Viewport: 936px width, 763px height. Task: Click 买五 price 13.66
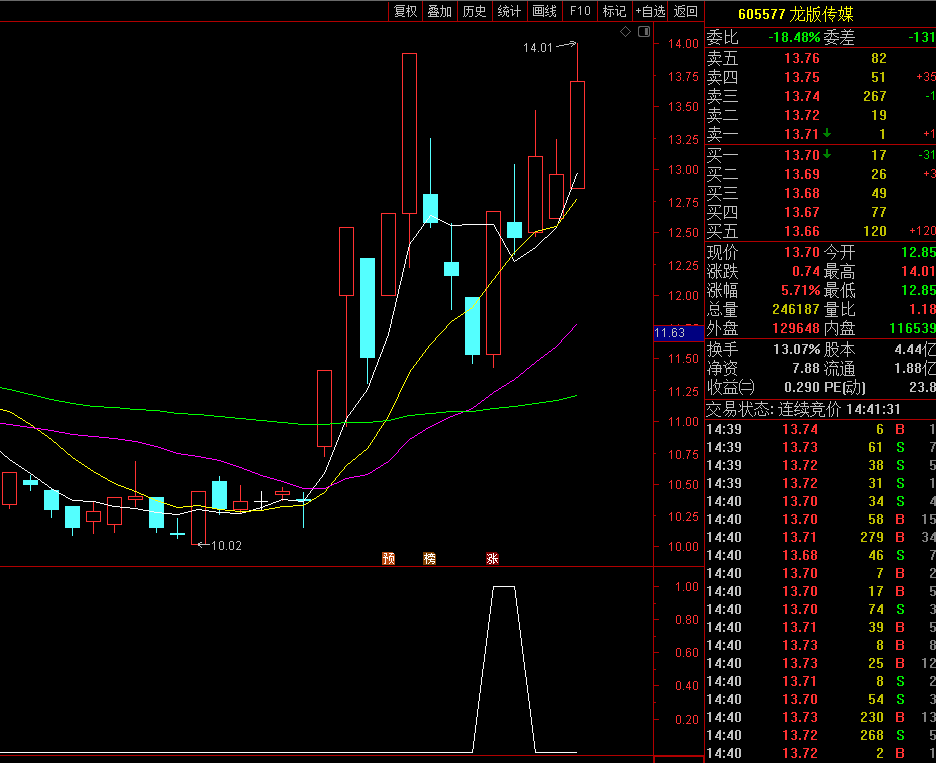pyautogui.click(x=802, y=232)
